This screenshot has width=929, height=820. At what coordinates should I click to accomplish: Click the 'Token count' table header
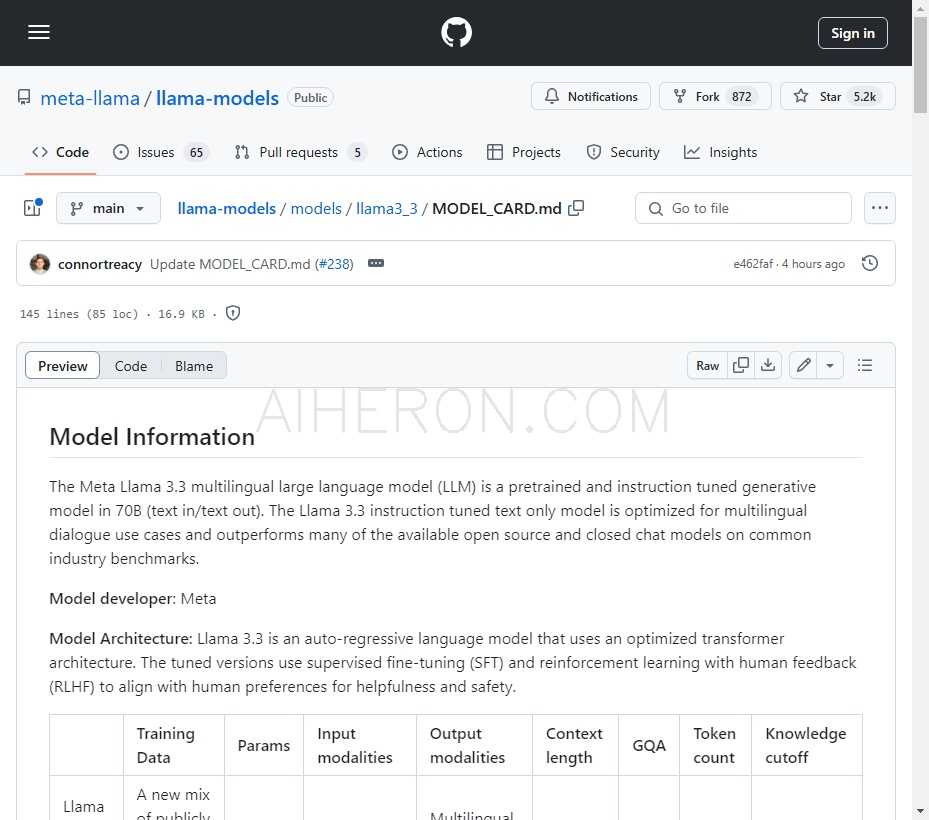coord(715,745)
